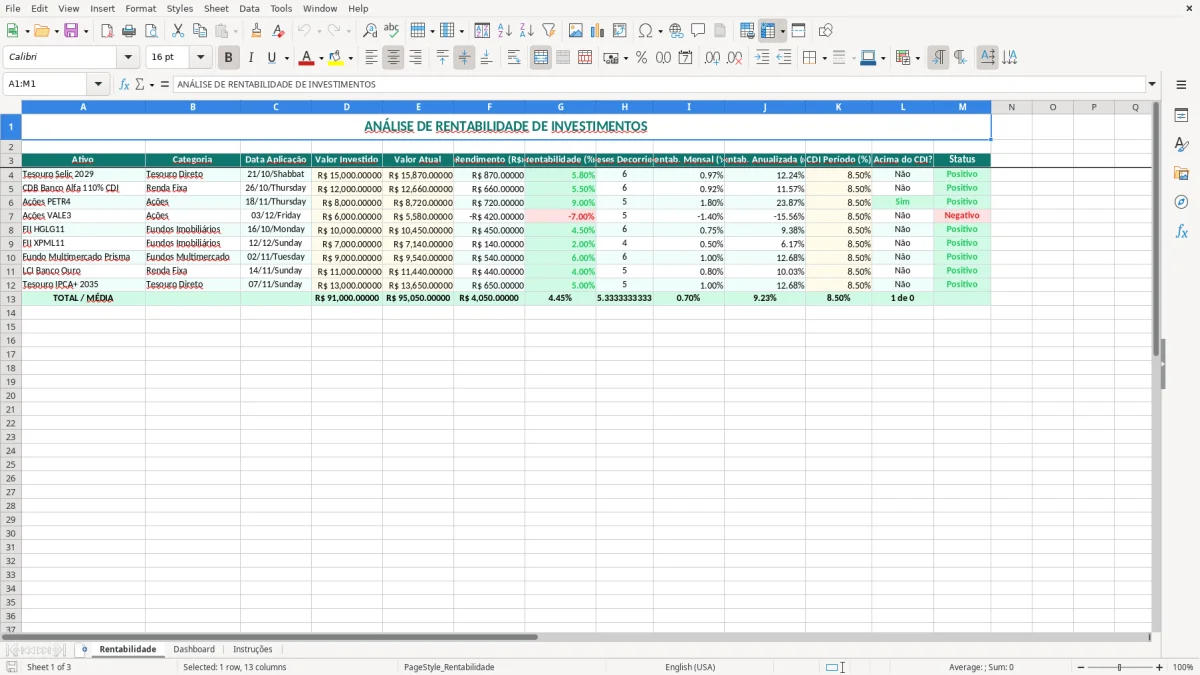Apply the red font color swatch
The width and height of the screenshot is (1200, 675).
coord(307,58)
